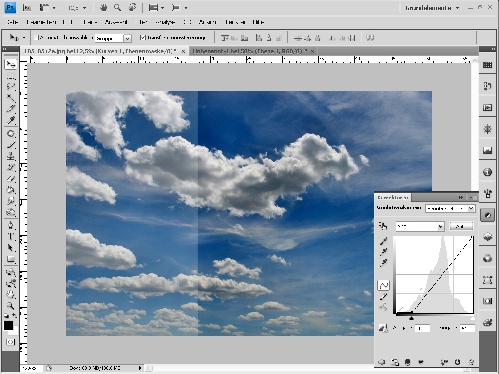Select the Magic Wand tool

(11, 98)
